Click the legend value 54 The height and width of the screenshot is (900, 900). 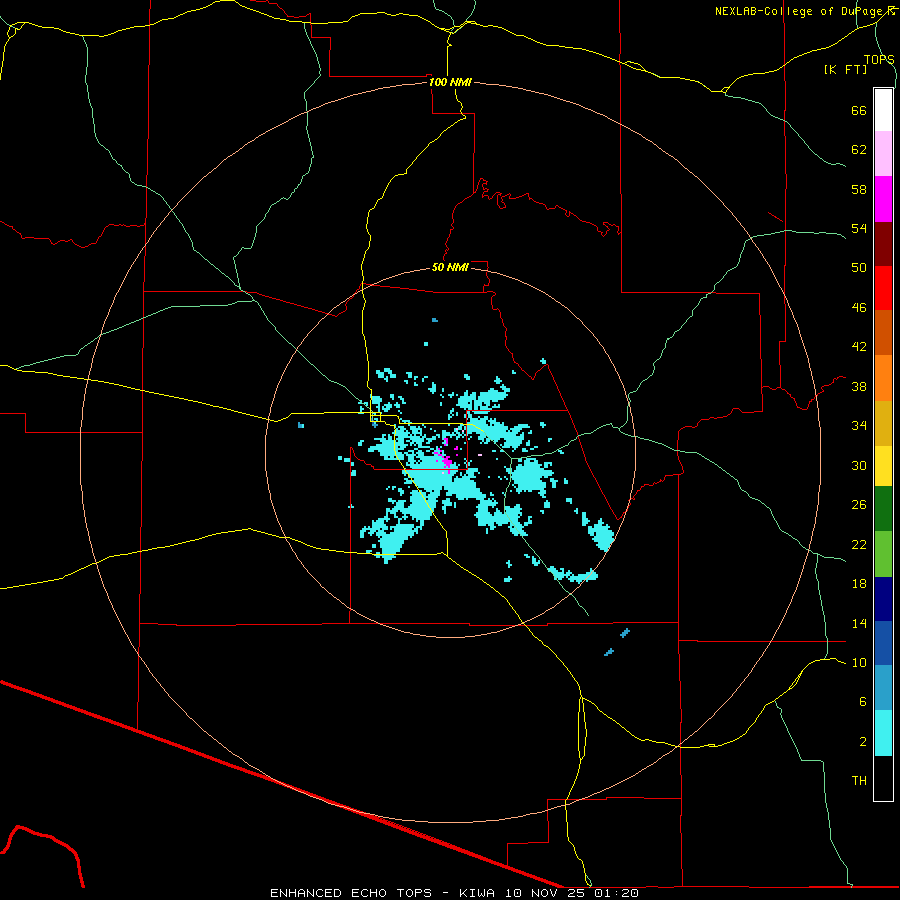(859, 229)
